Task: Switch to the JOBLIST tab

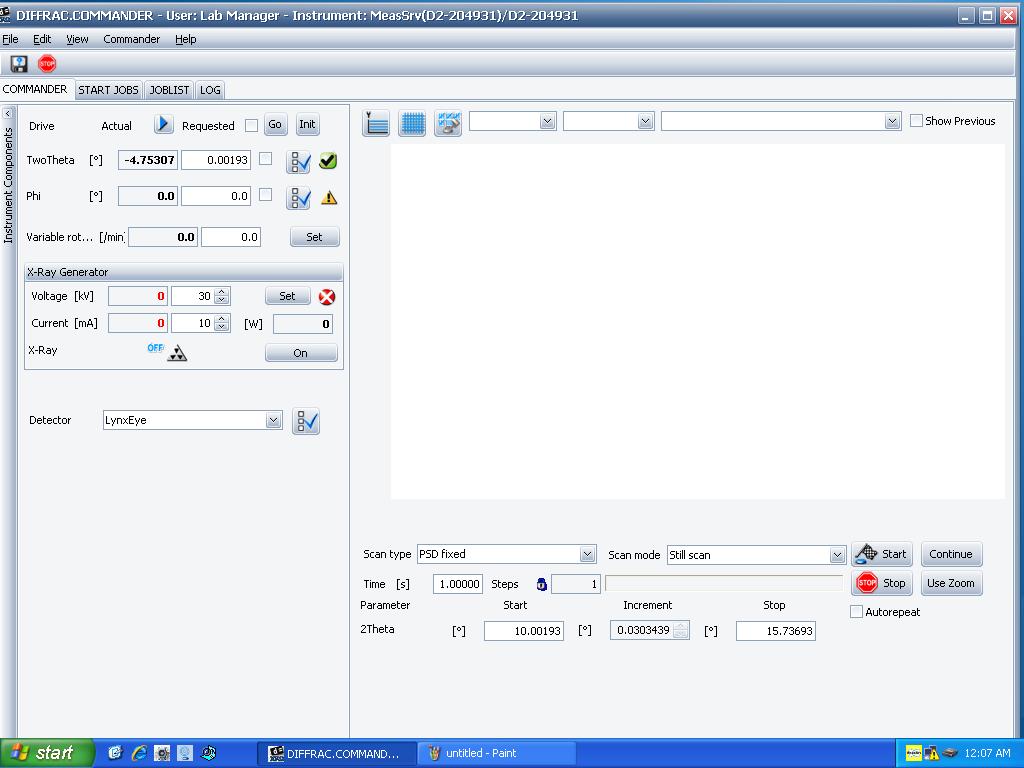Action: coord(168,89)
